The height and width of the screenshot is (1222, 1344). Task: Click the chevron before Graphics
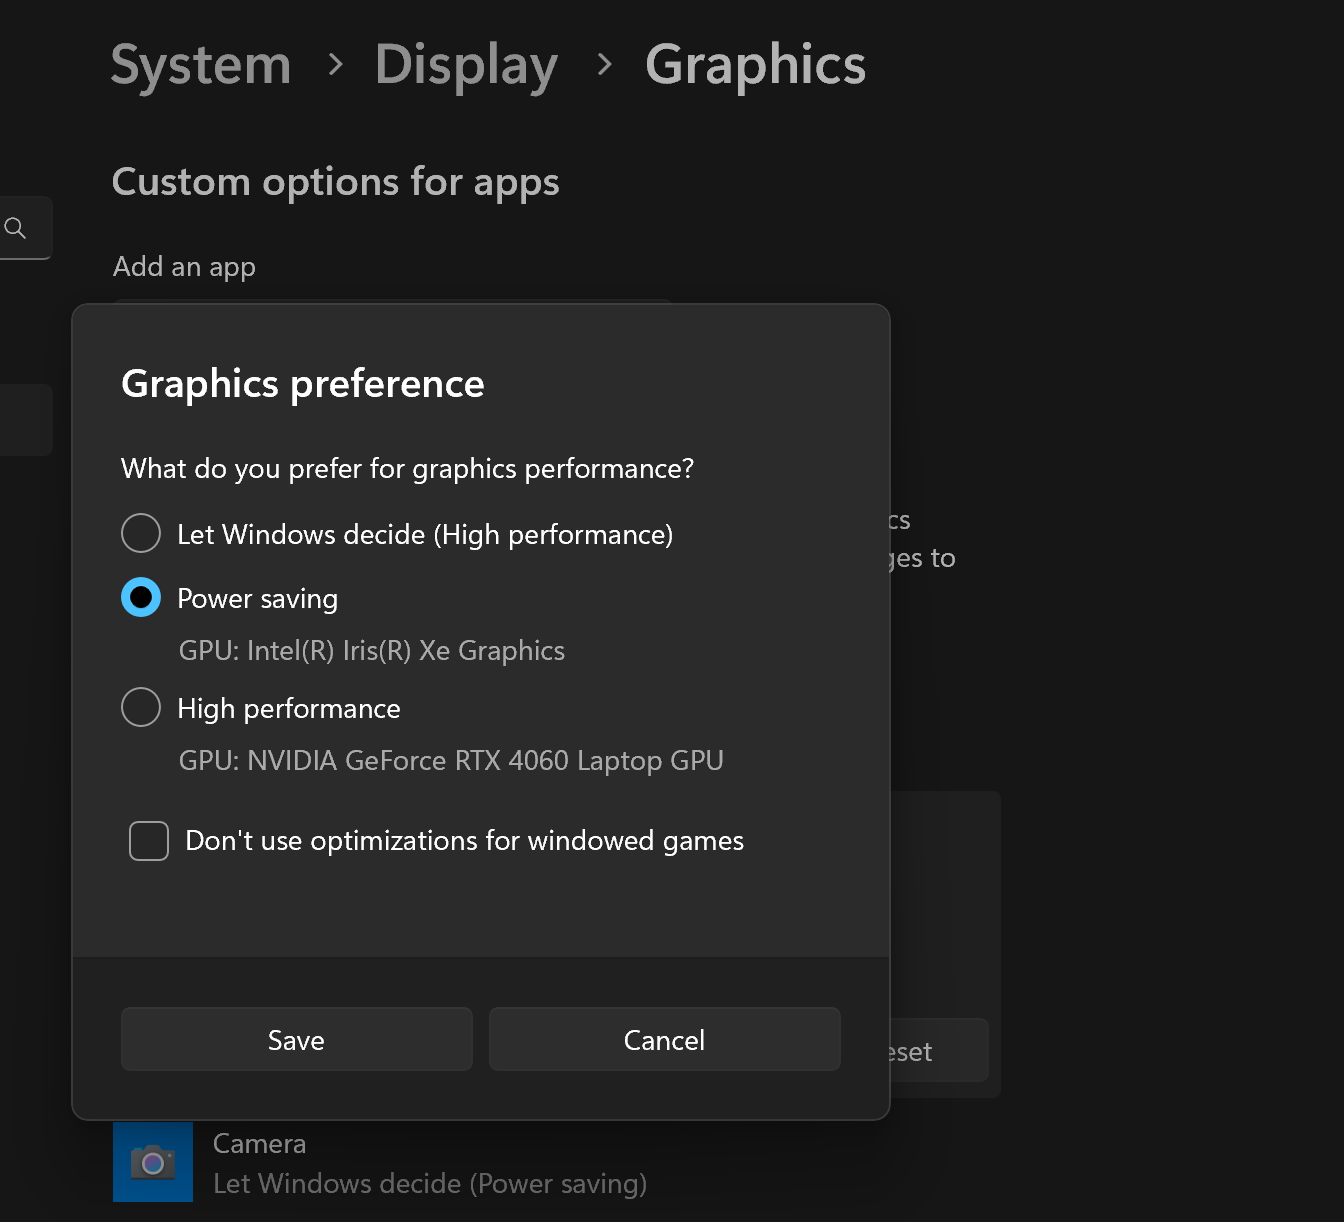[x=604, y=65]
